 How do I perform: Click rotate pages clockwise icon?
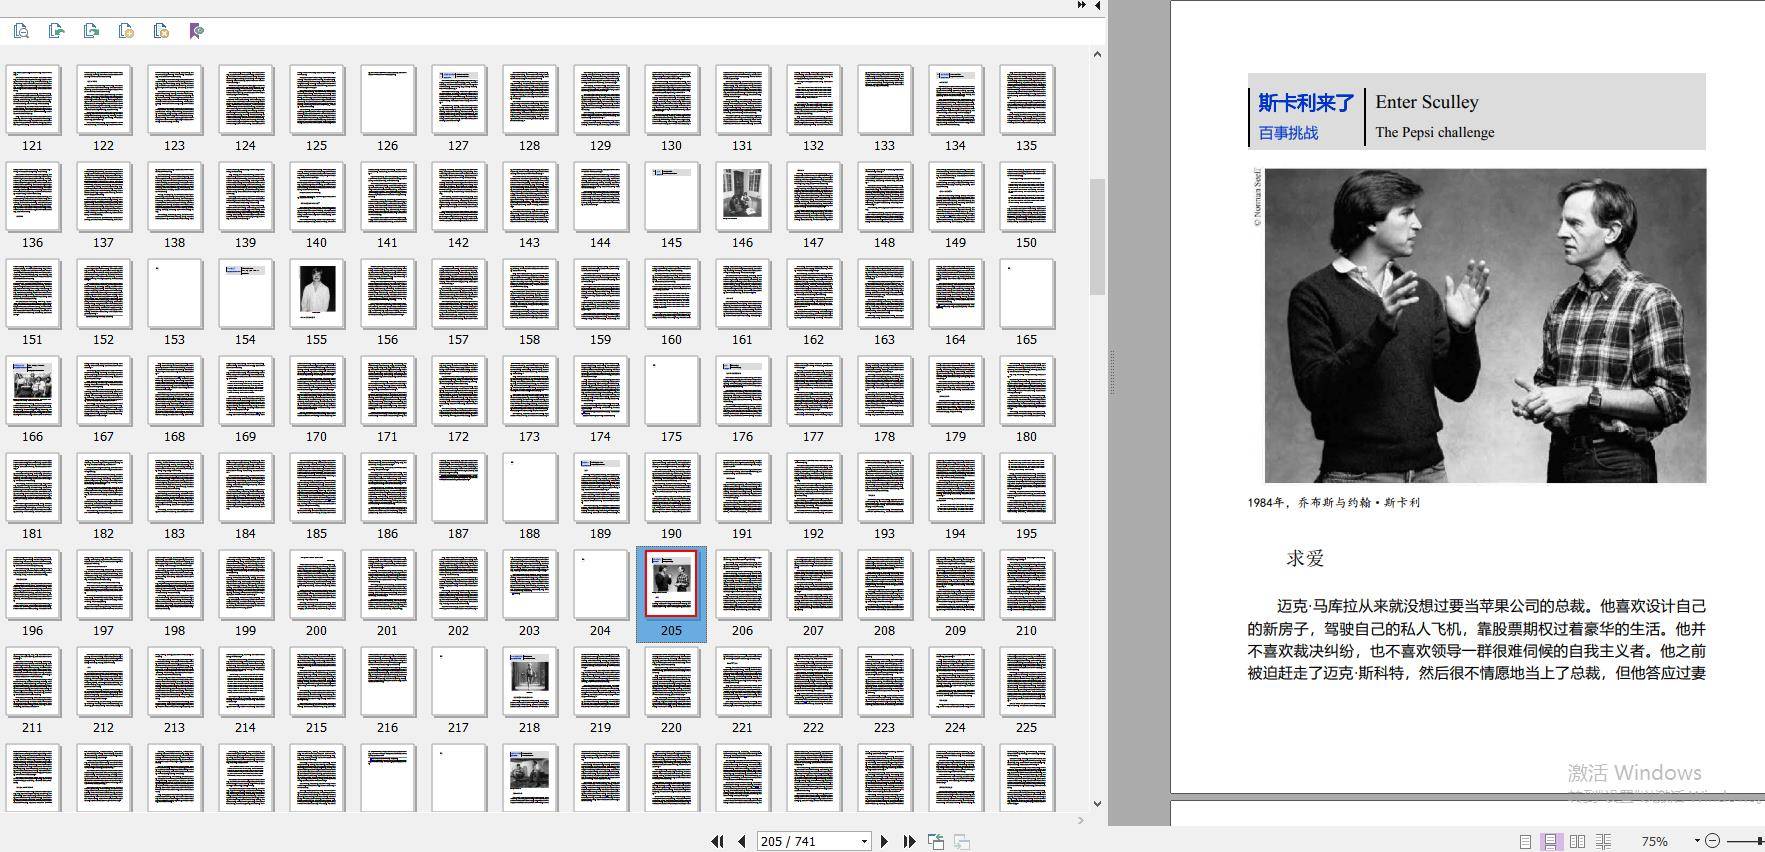point(91,31)
